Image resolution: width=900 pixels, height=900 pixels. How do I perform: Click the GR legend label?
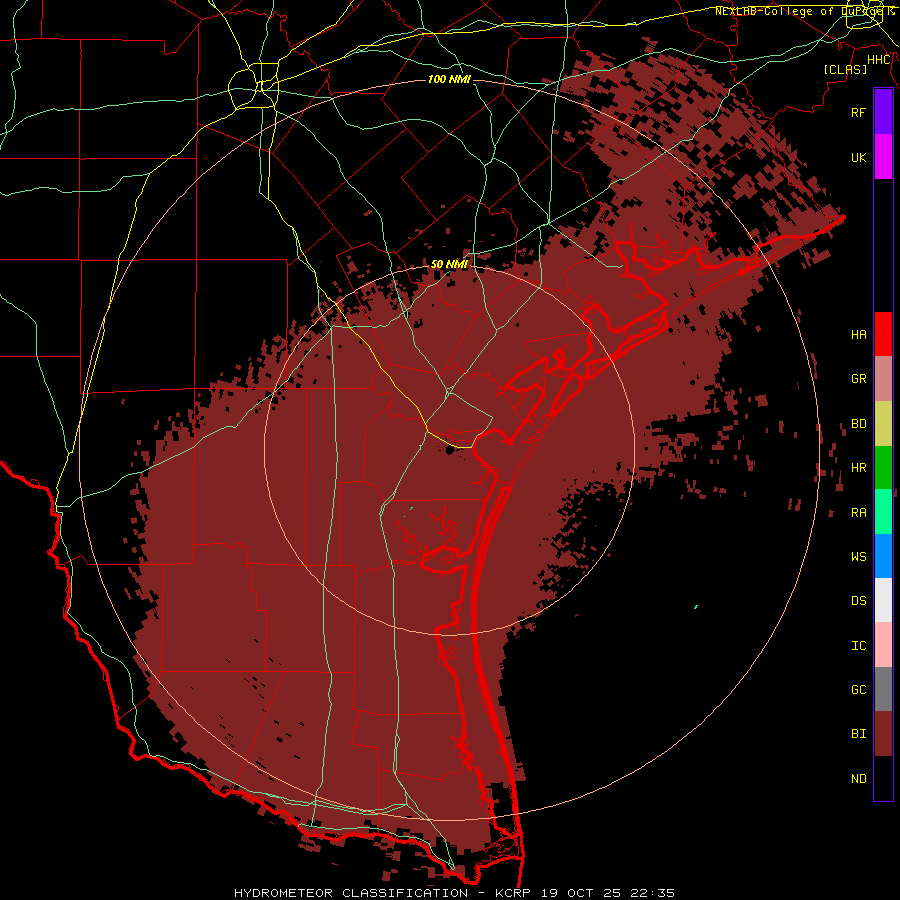coord(859,379)
